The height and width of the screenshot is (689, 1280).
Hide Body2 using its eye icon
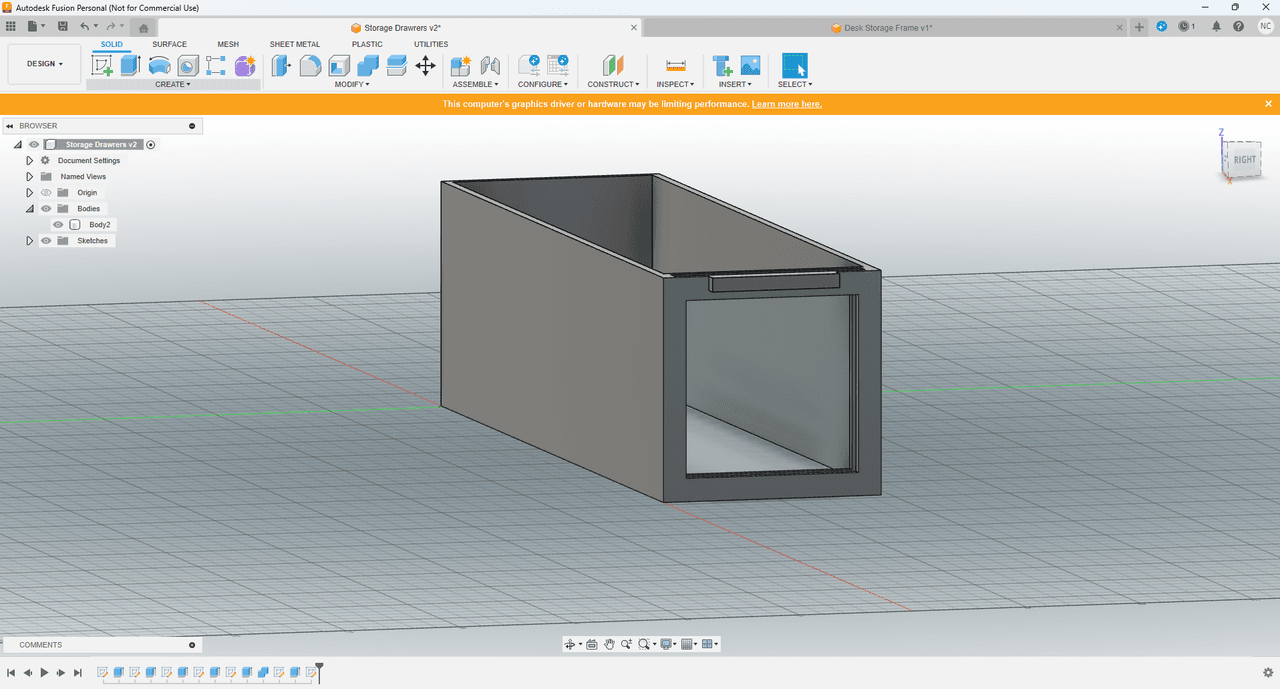pyautogui.click(x=58, y=225)
